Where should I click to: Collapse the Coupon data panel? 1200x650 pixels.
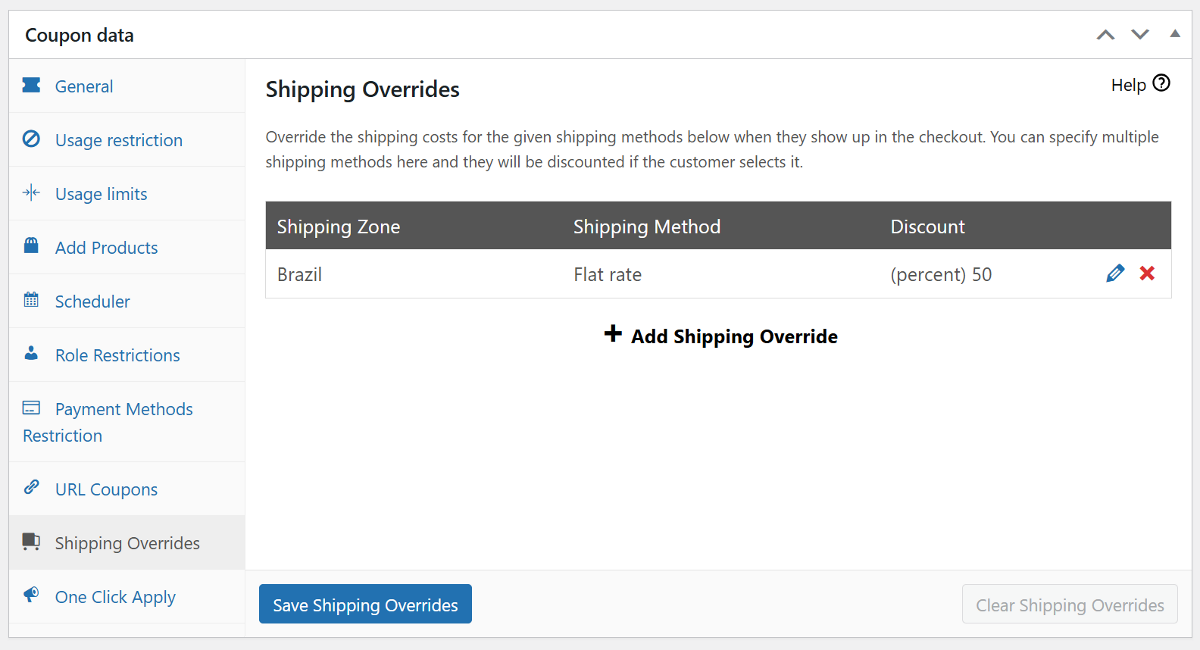point(1174,34)
